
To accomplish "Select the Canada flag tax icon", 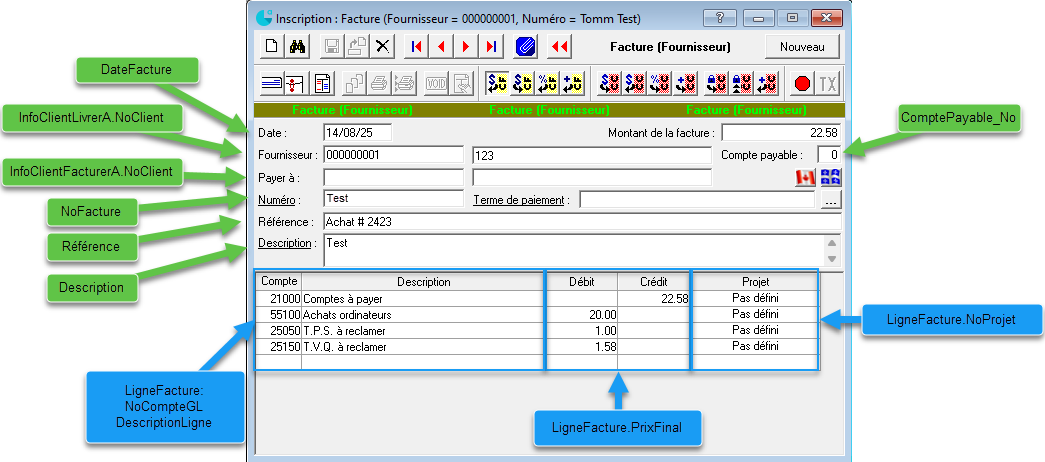I will pos(805,177).
